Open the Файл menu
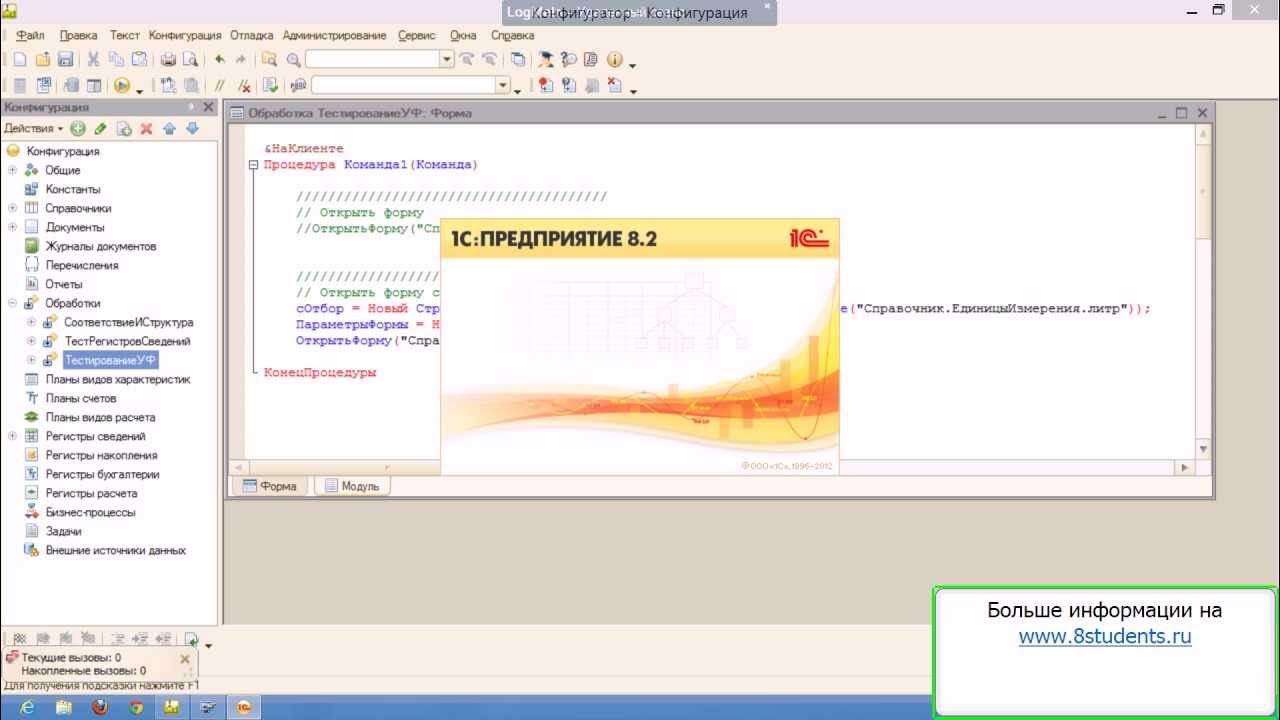This screenshot has height=720, width=1280. (x=30, y=35)
